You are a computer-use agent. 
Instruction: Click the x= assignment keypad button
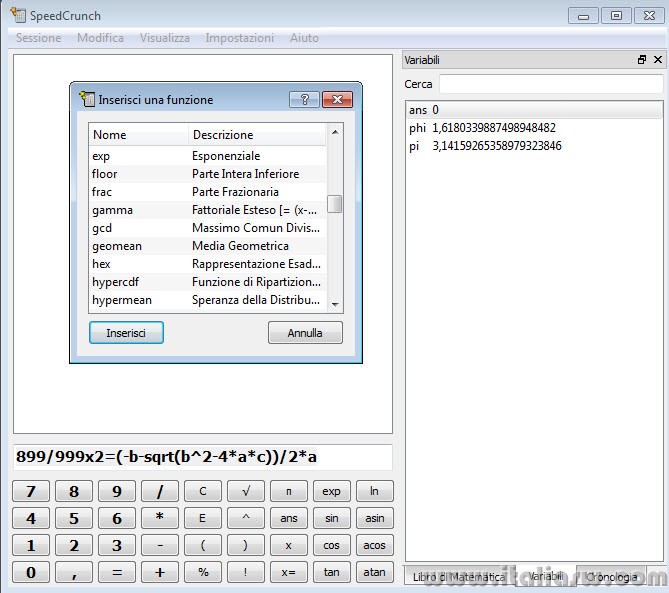pyautogui.click(x=289, y=572)
